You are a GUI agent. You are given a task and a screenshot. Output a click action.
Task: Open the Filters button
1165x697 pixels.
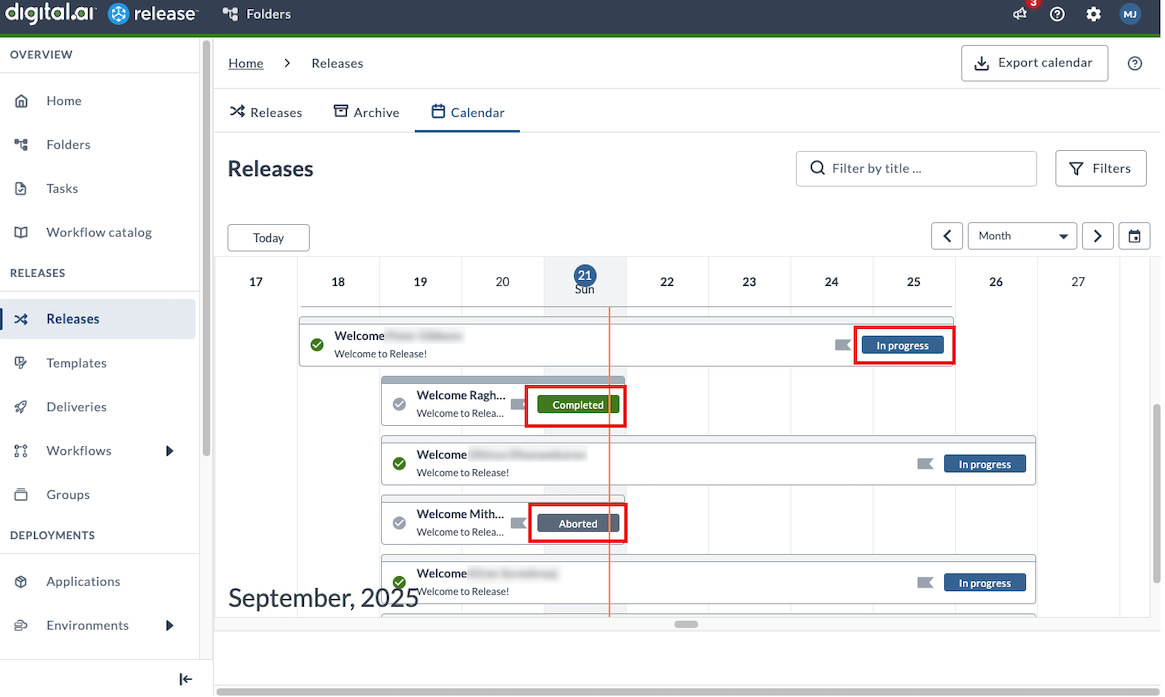point(1100,168)
